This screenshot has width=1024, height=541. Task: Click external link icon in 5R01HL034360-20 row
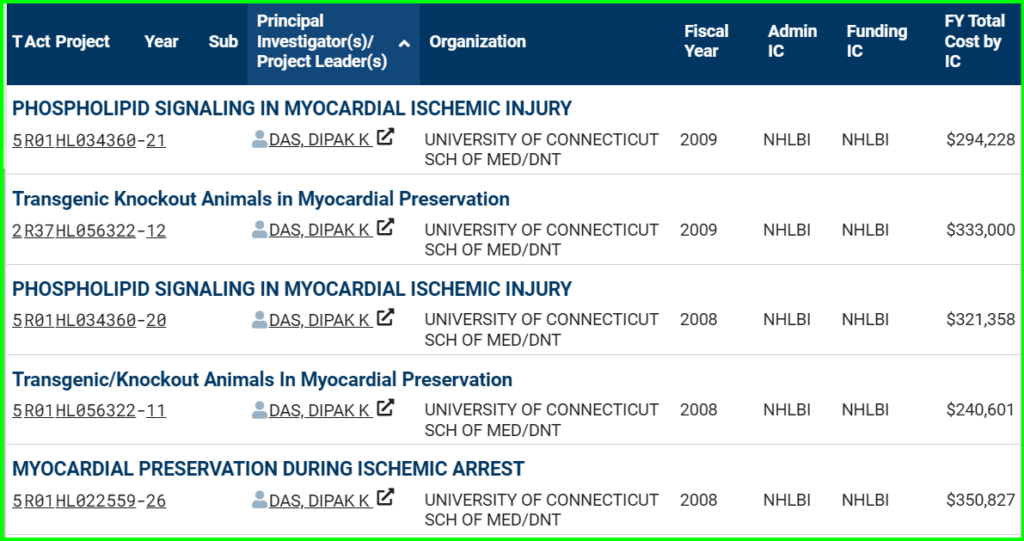pos(387,318)
